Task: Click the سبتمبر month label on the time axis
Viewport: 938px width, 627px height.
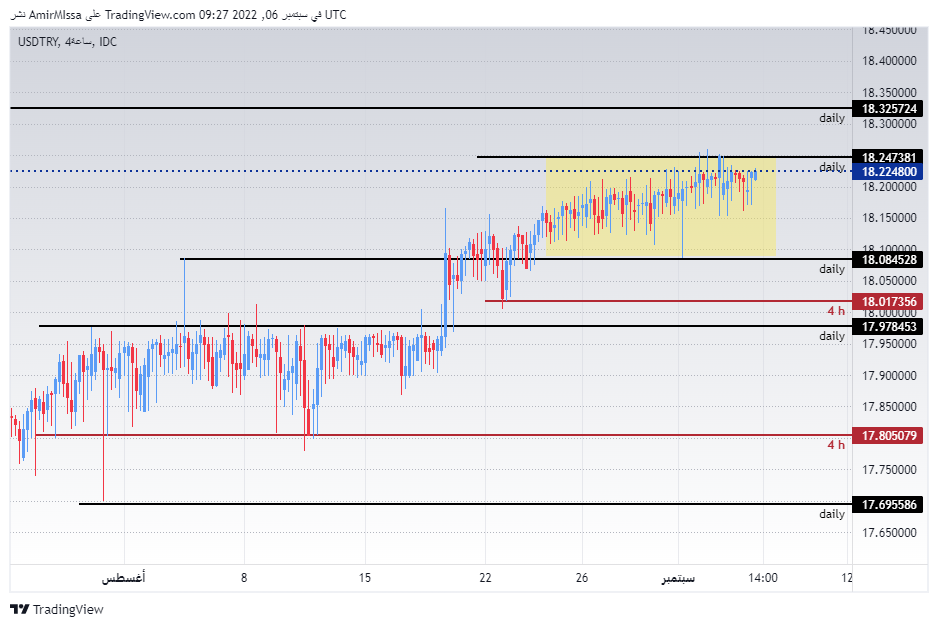Action: 678,578
